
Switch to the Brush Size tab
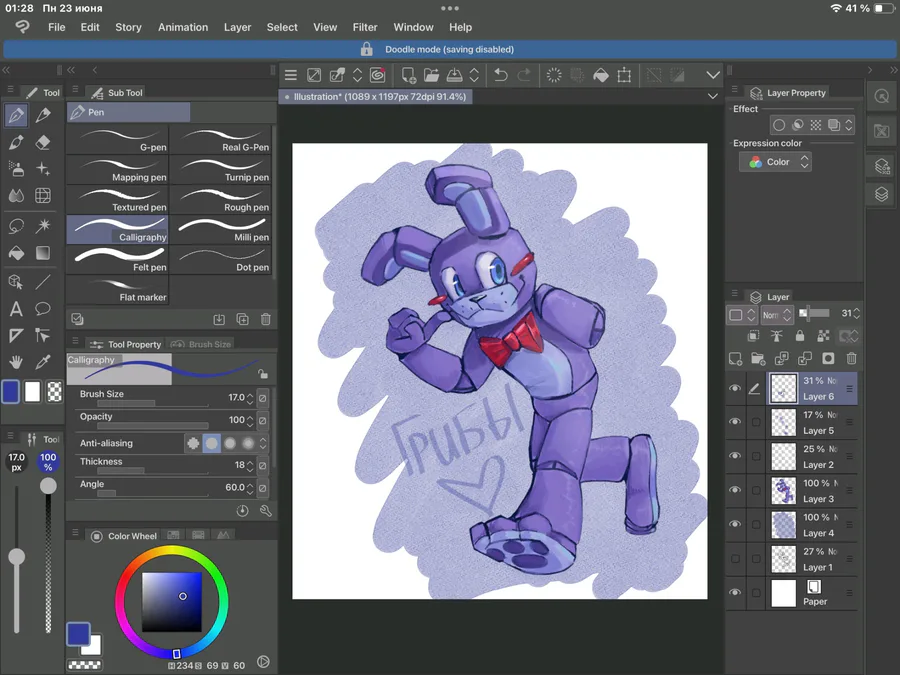tap(201, 344)
